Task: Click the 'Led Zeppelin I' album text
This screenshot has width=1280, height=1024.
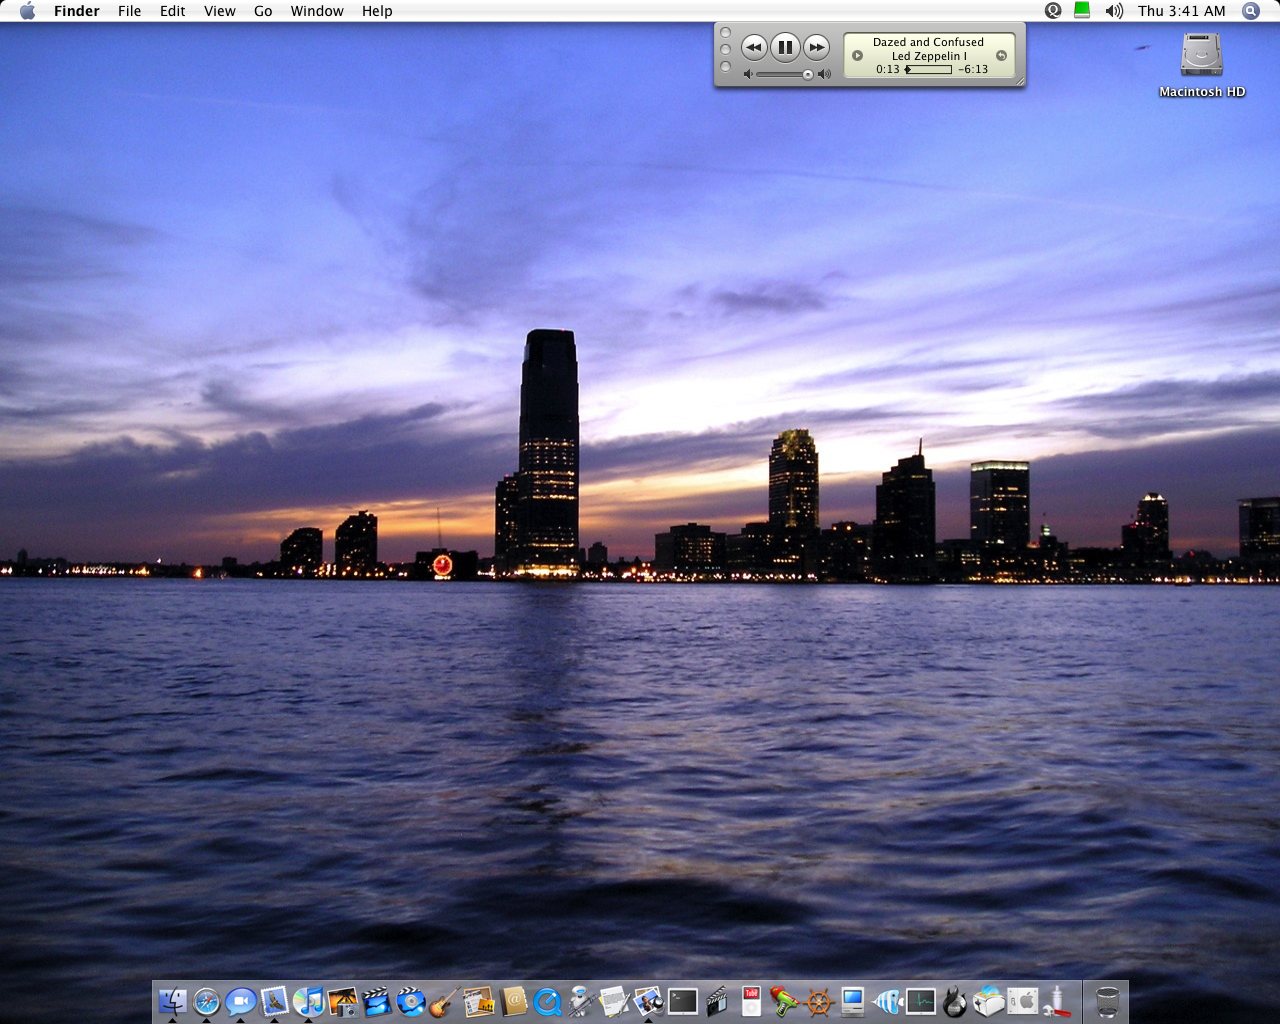Action: click(x=929, y=56)
